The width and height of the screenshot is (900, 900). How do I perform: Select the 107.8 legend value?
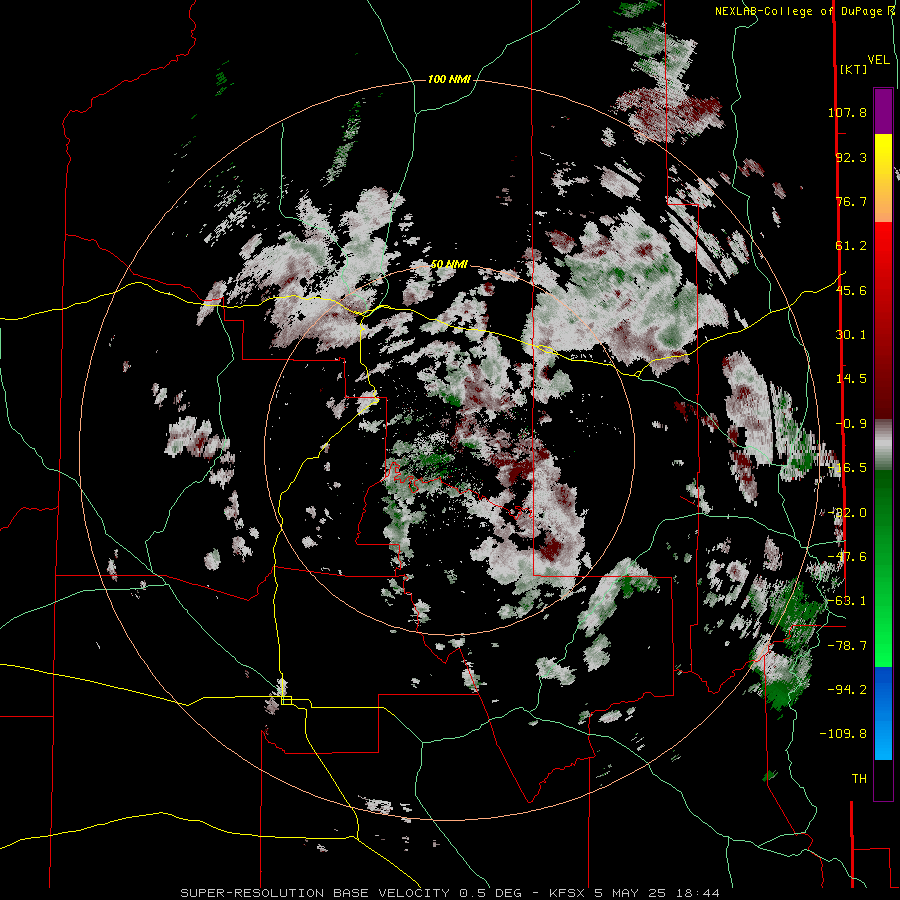tap(847, 112)
